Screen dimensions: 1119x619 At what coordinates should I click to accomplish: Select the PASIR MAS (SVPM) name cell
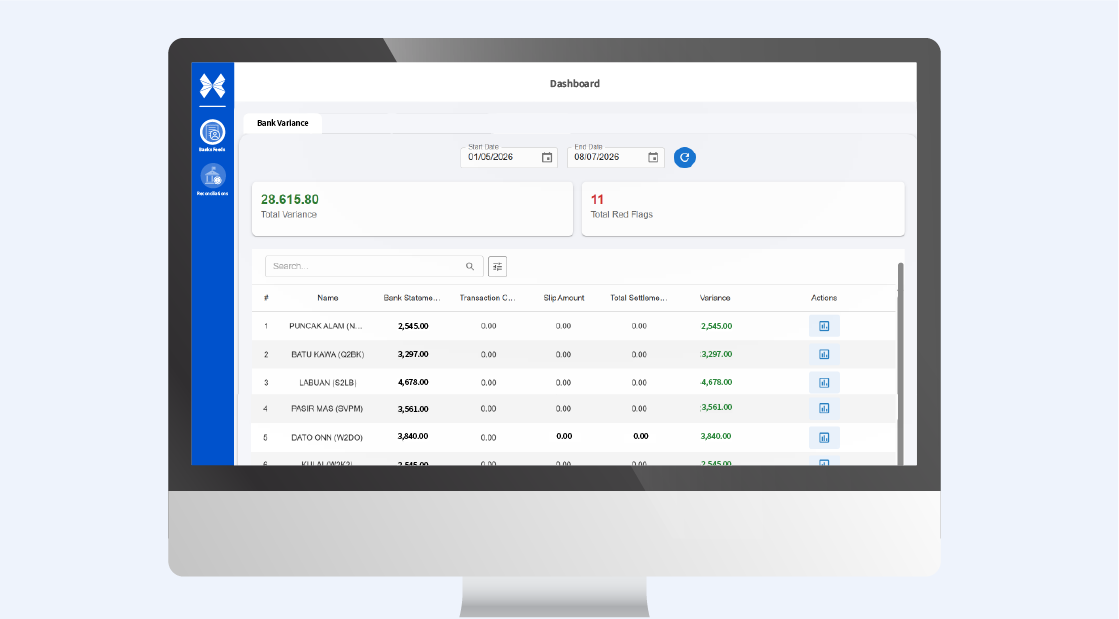[x=327, y=409]
